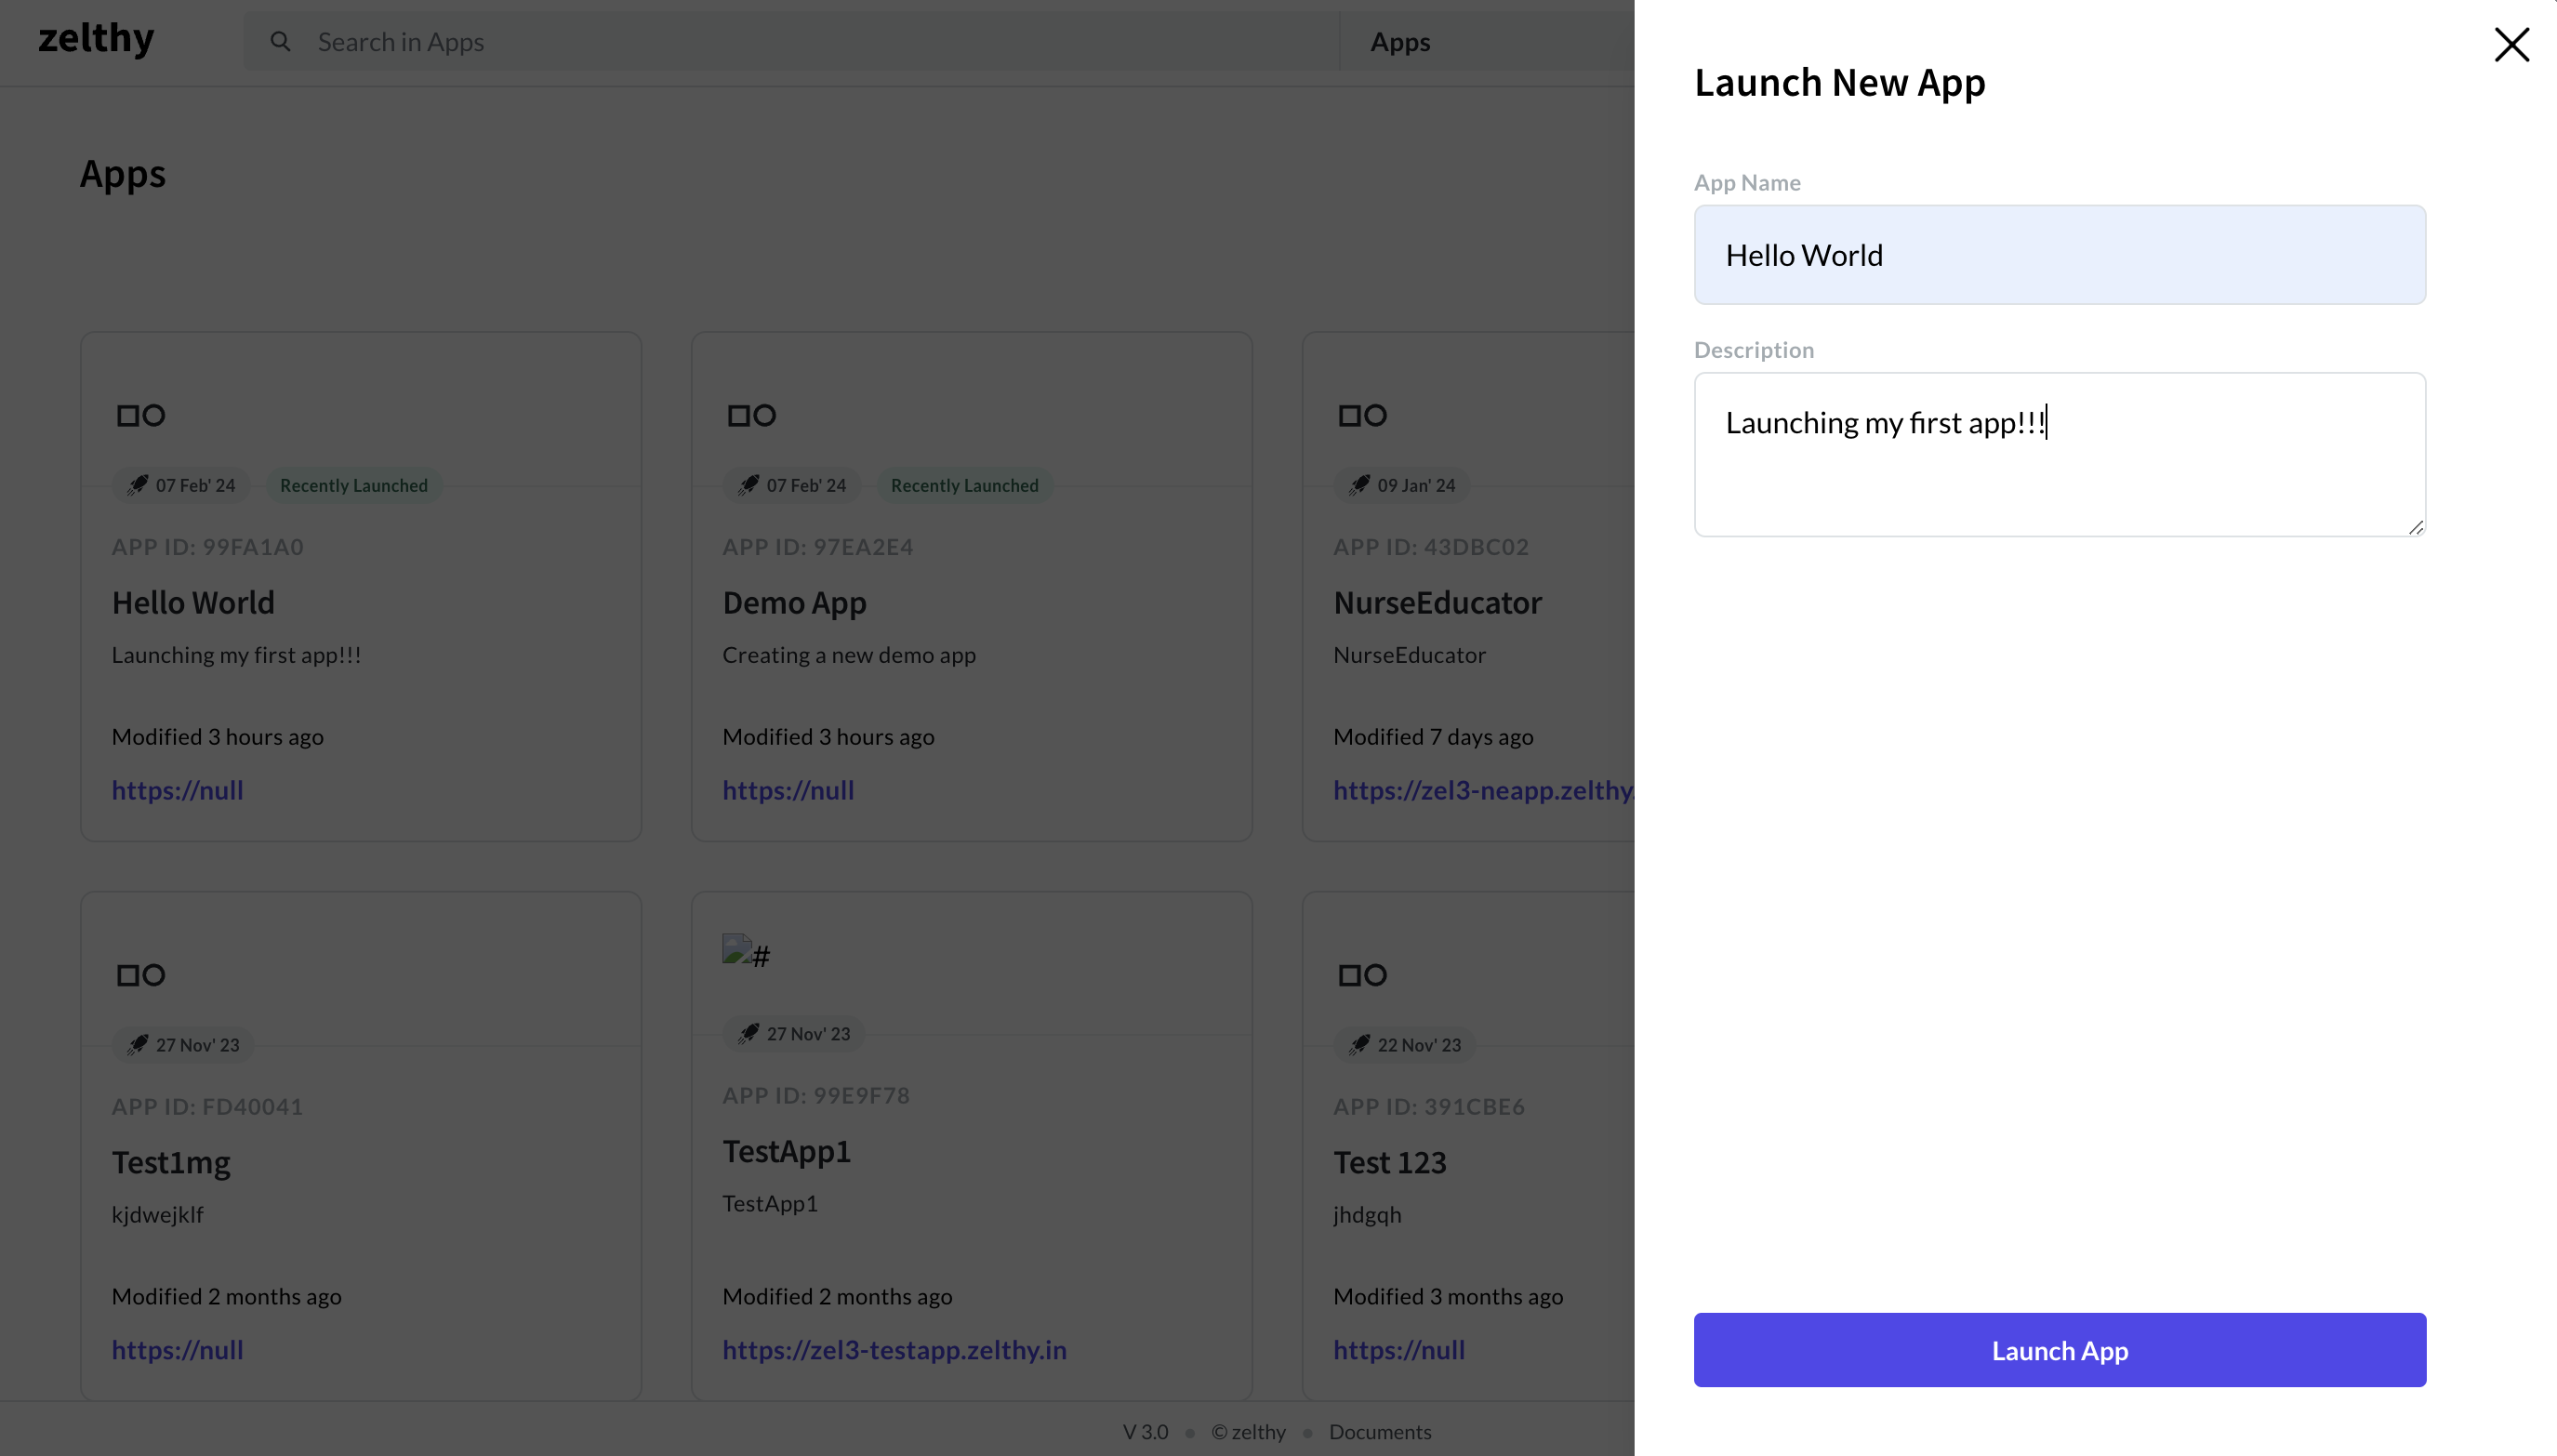Select the Test1mg app title
This screenshot has height=1456, width=2557.
(x=171, y=1163)
